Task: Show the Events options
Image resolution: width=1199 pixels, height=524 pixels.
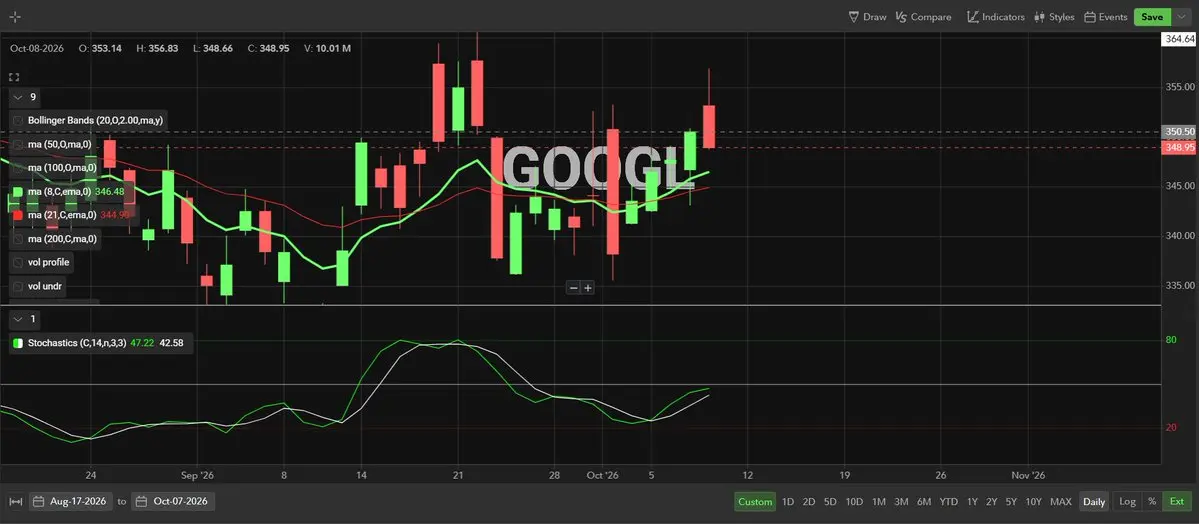Action: click(x=1106, y=17)
